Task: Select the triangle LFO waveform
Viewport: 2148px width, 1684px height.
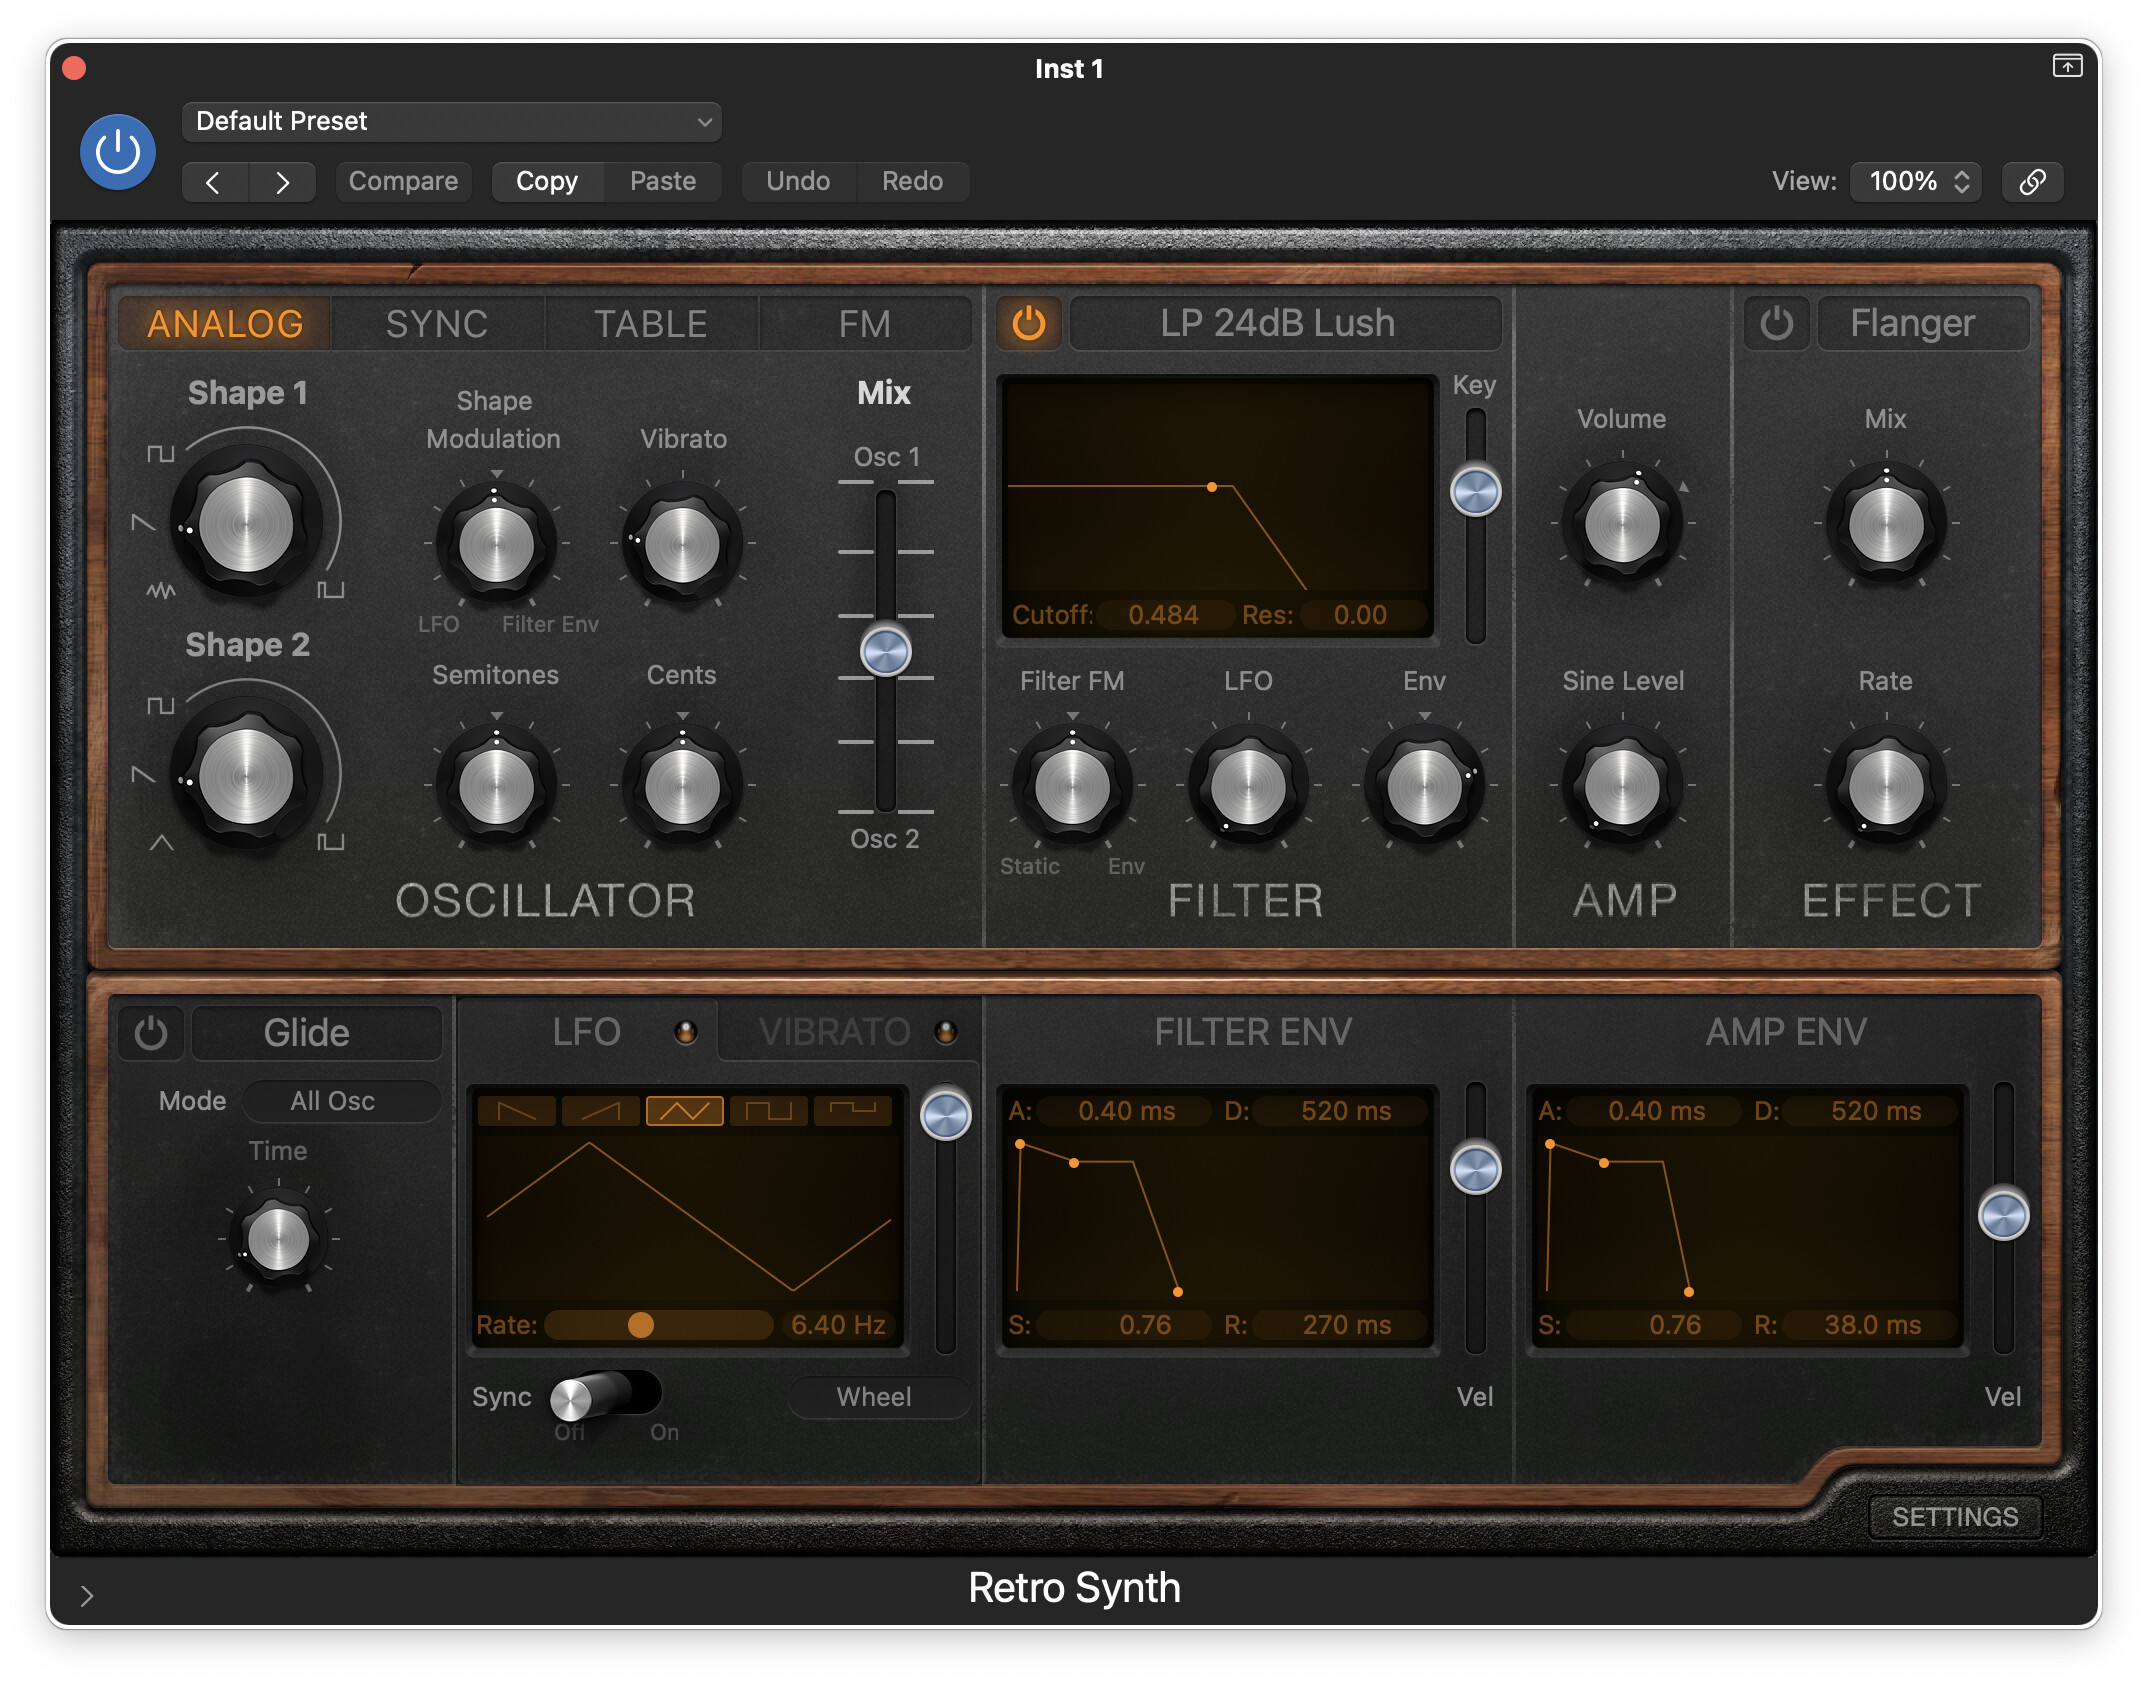Action: point(684,1110)
